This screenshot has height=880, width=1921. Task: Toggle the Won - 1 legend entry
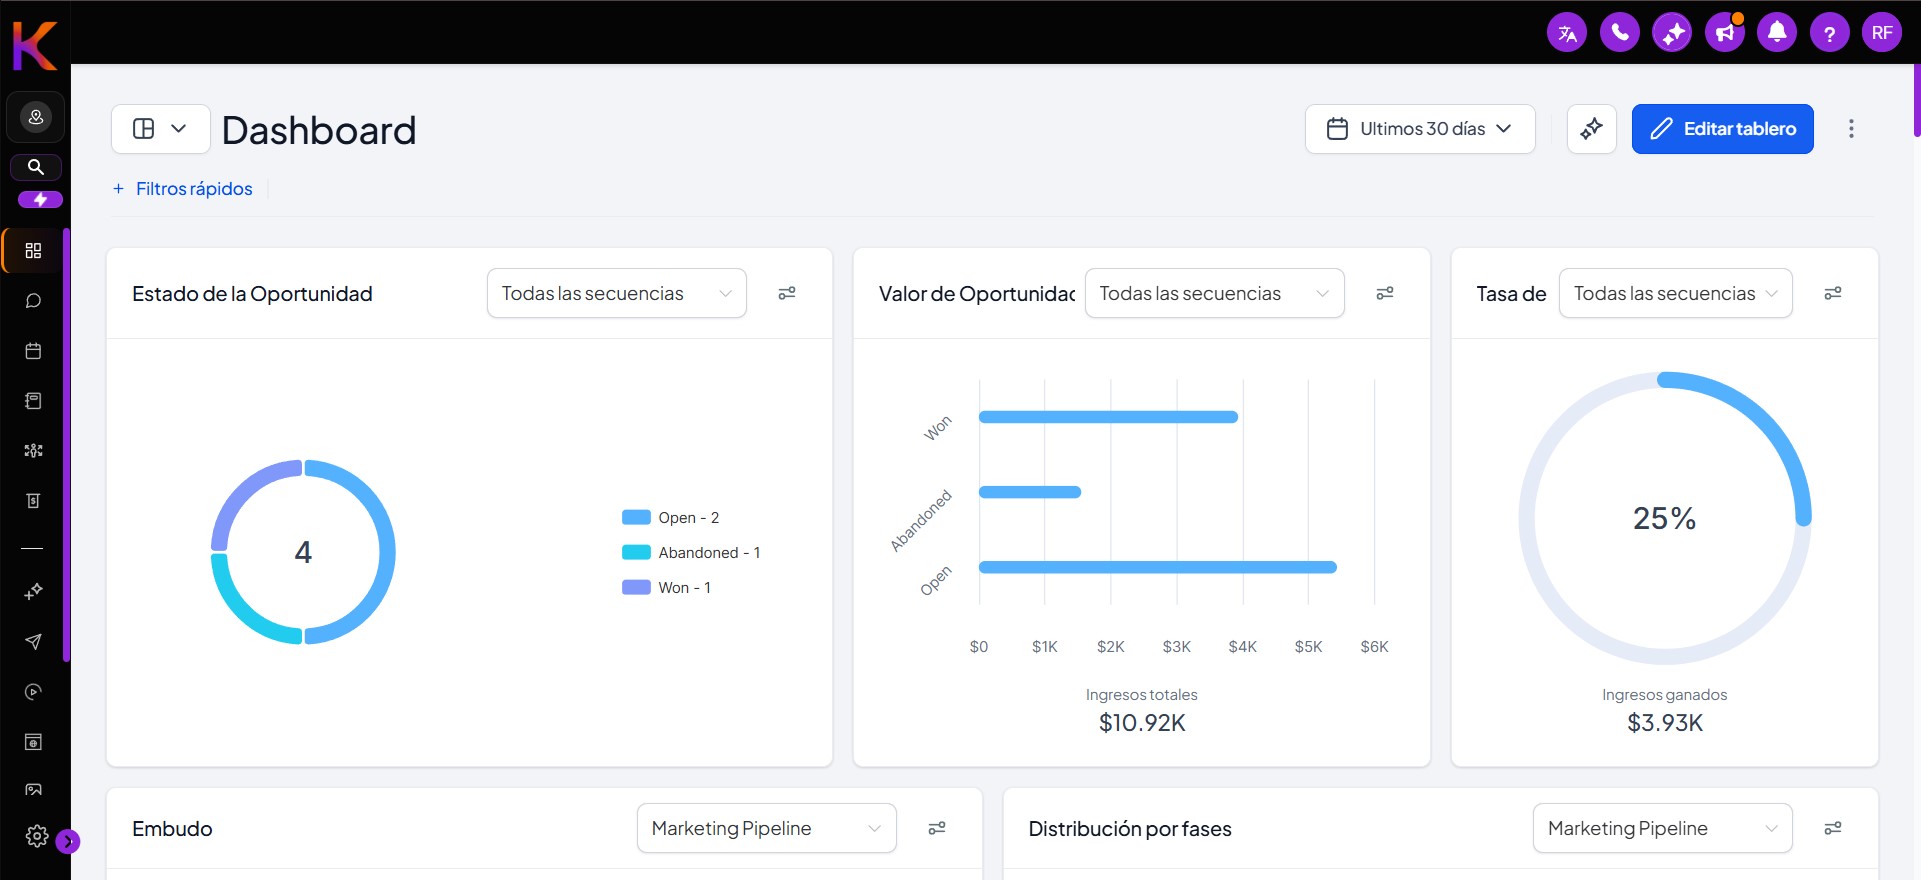click(x=667, y=588)
